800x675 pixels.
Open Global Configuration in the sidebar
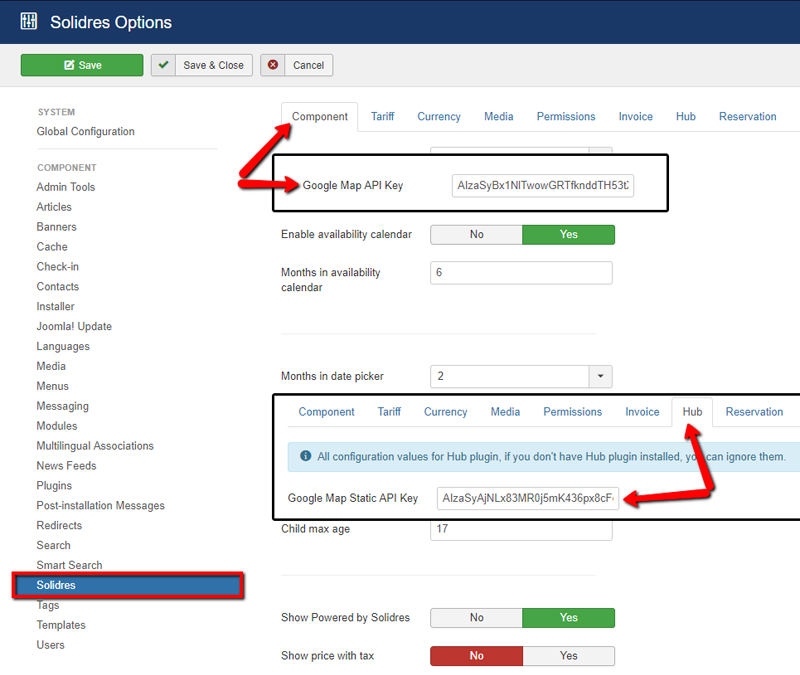[85, 132]
